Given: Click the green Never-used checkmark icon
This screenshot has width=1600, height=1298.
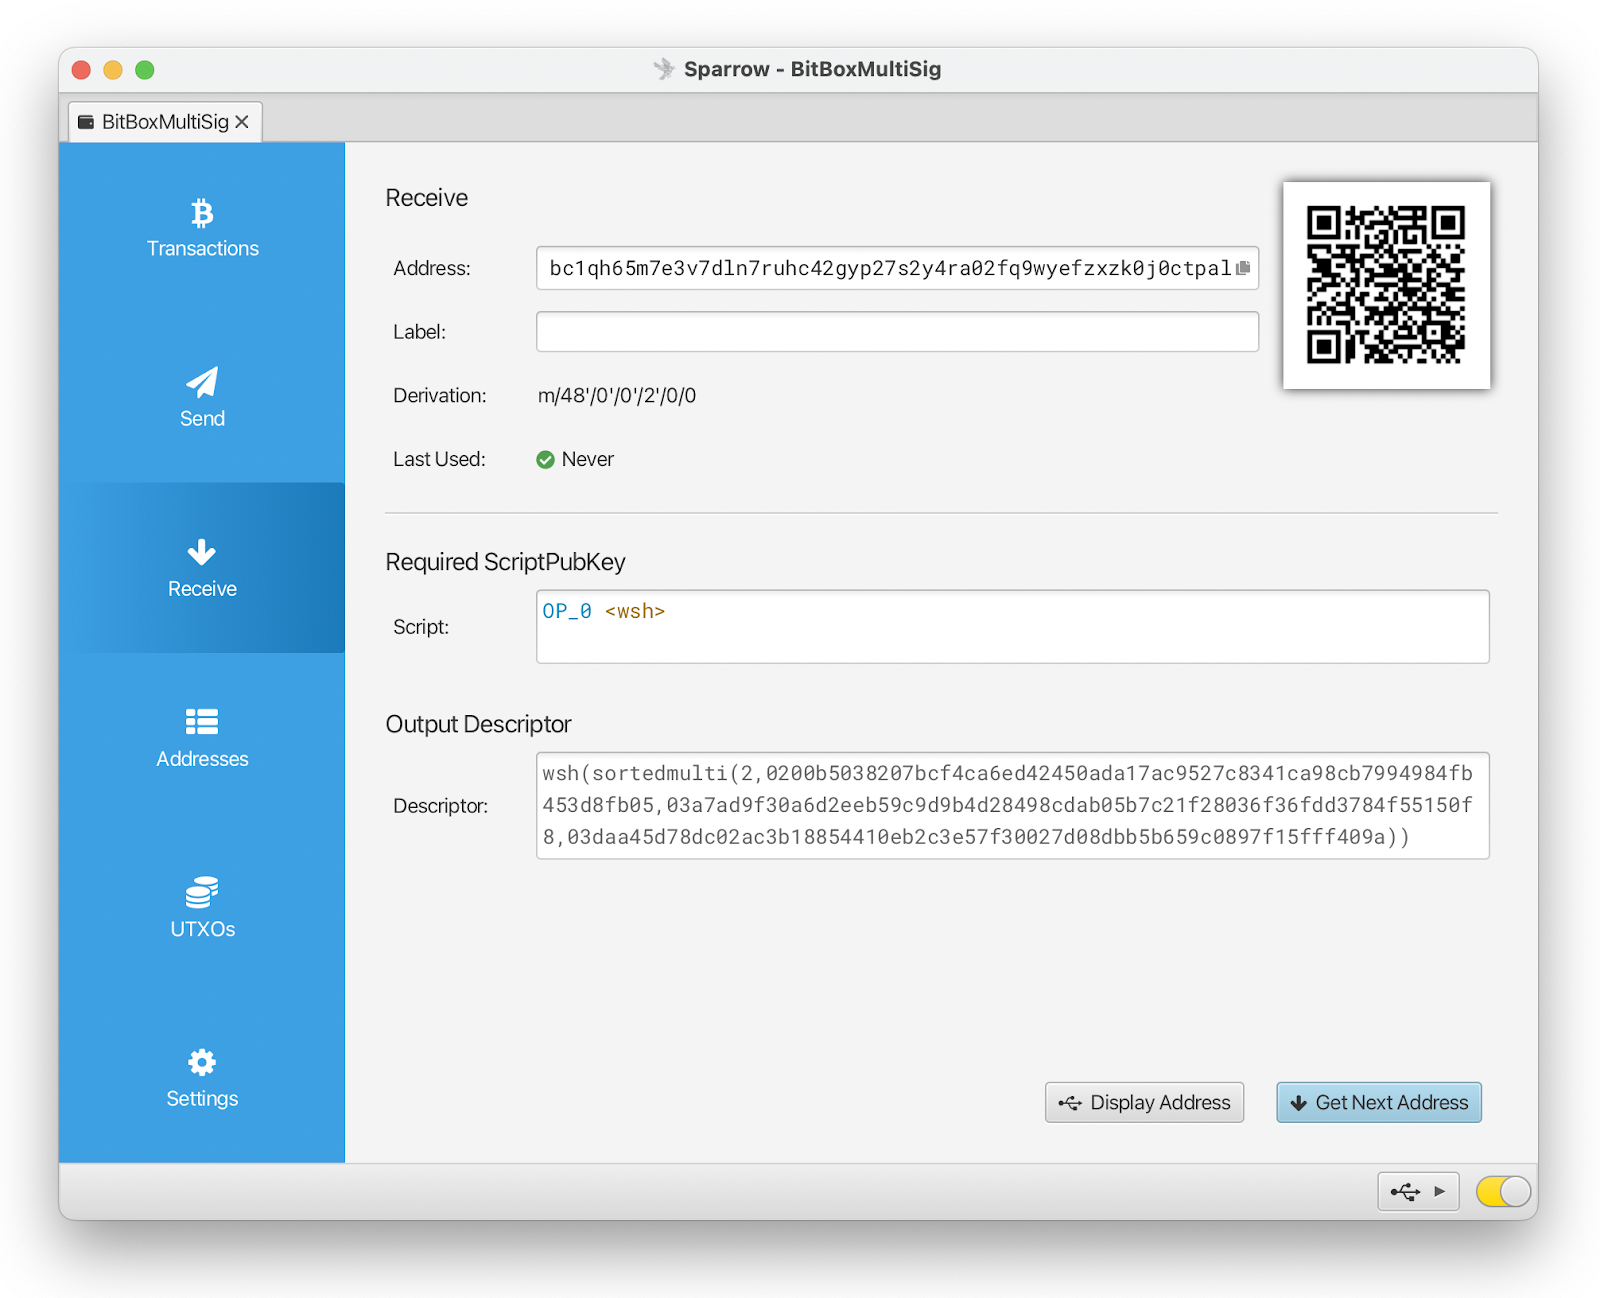Looking at the screenshot, I should point(545,459).
